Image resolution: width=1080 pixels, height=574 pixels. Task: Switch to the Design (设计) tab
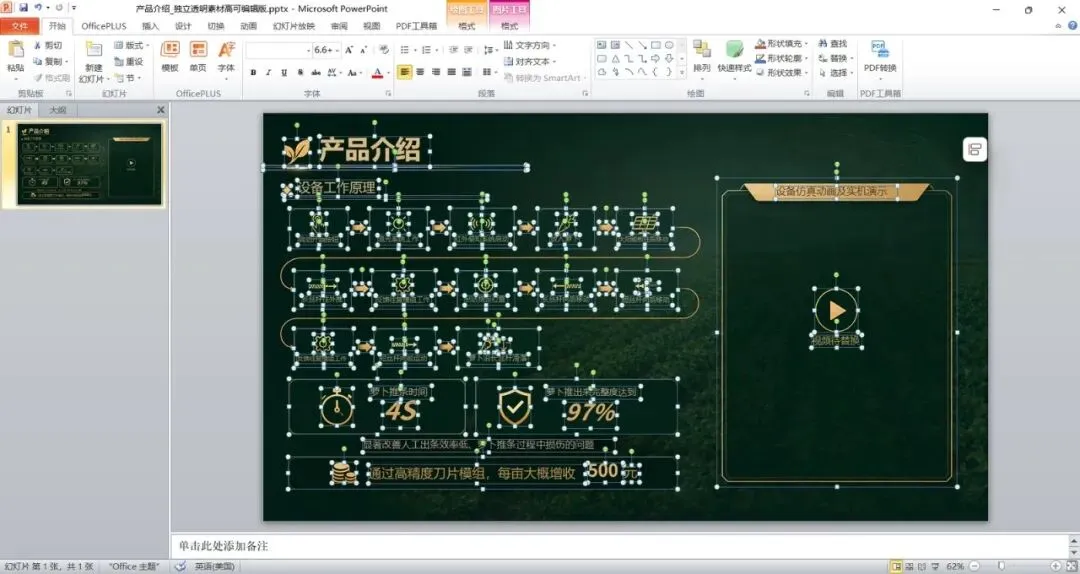183,25
